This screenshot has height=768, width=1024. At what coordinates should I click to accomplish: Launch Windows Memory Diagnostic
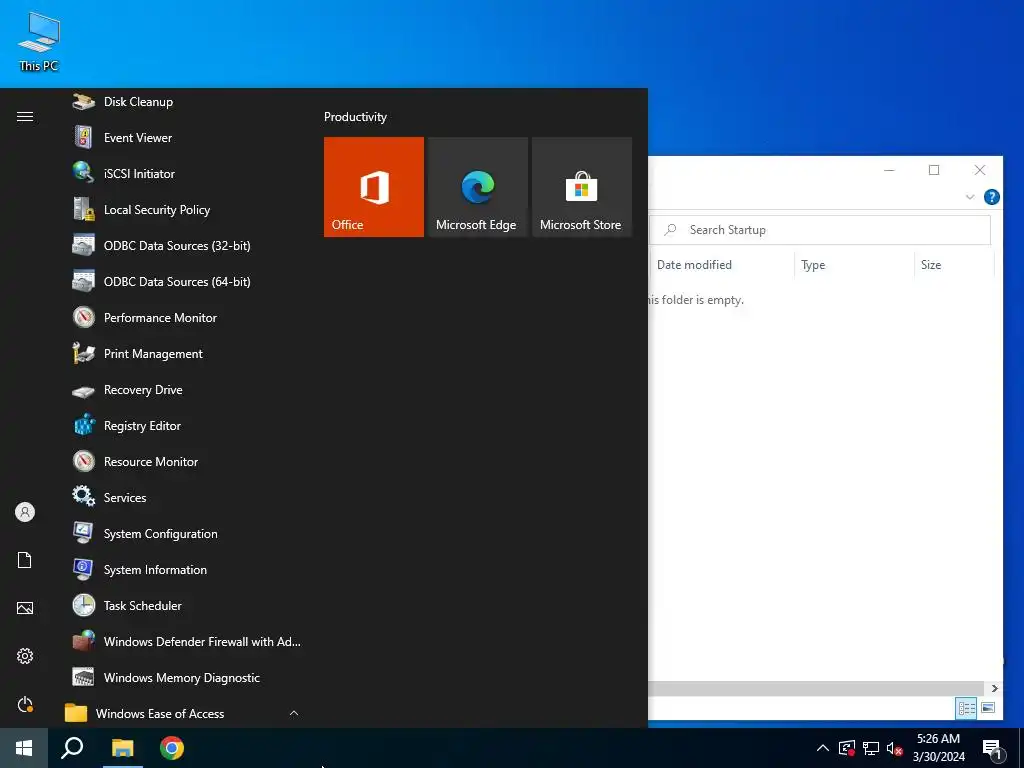click(184, 678)
